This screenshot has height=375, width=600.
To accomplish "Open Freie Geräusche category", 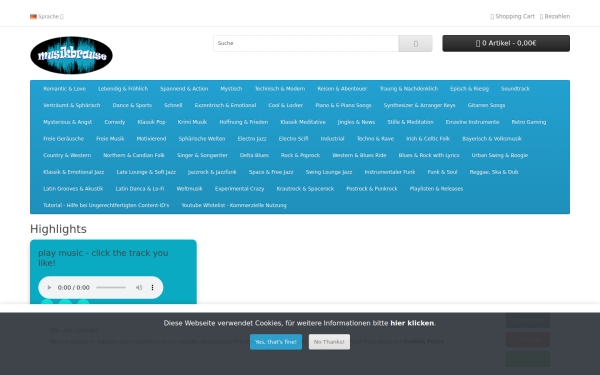I will tap(63, 139).
